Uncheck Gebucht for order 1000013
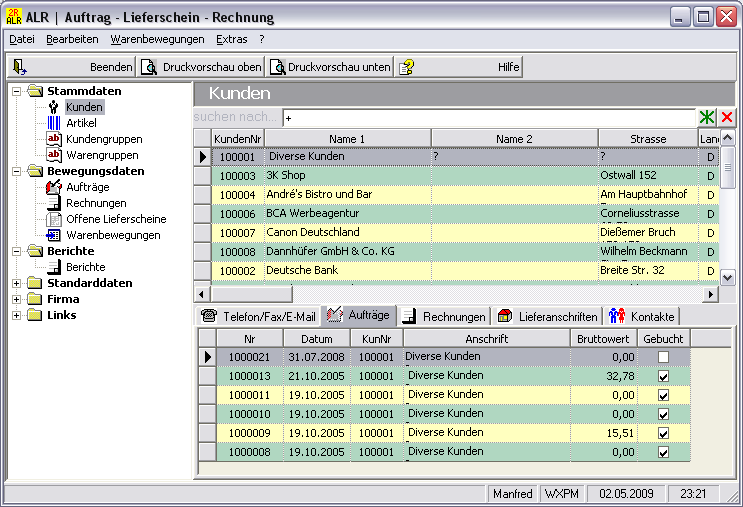The height and width of the screenshot is (507, 743). tap(663, 376)
